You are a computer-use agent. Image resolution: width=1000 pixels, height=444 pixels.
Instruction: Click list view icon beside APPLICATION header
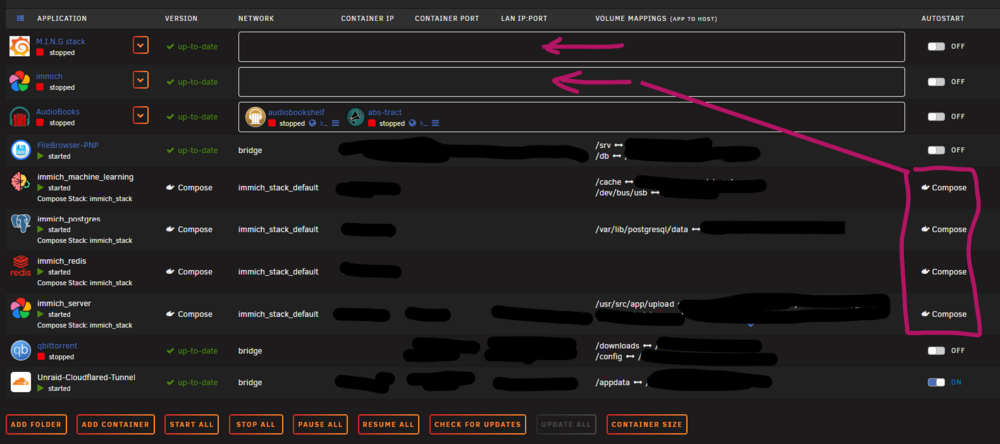click(20, 18)
